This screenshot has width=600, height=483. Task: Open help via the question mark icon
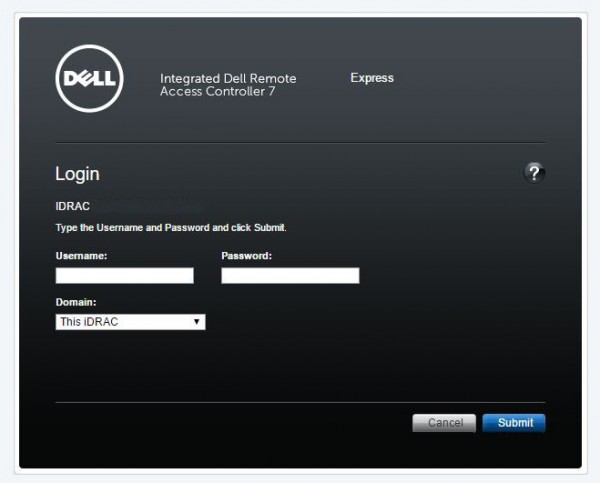click(x=534, y=173)
